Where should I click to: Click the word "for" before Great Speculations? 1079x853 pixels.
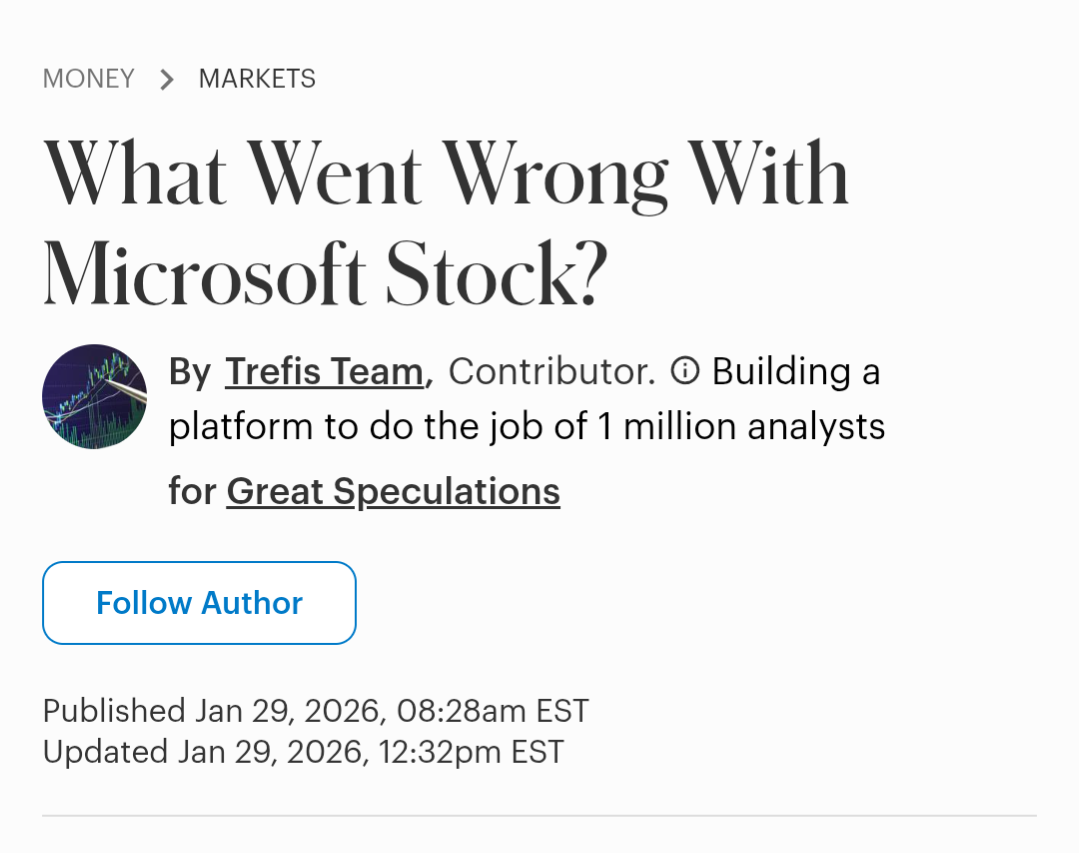coord(191,492)
